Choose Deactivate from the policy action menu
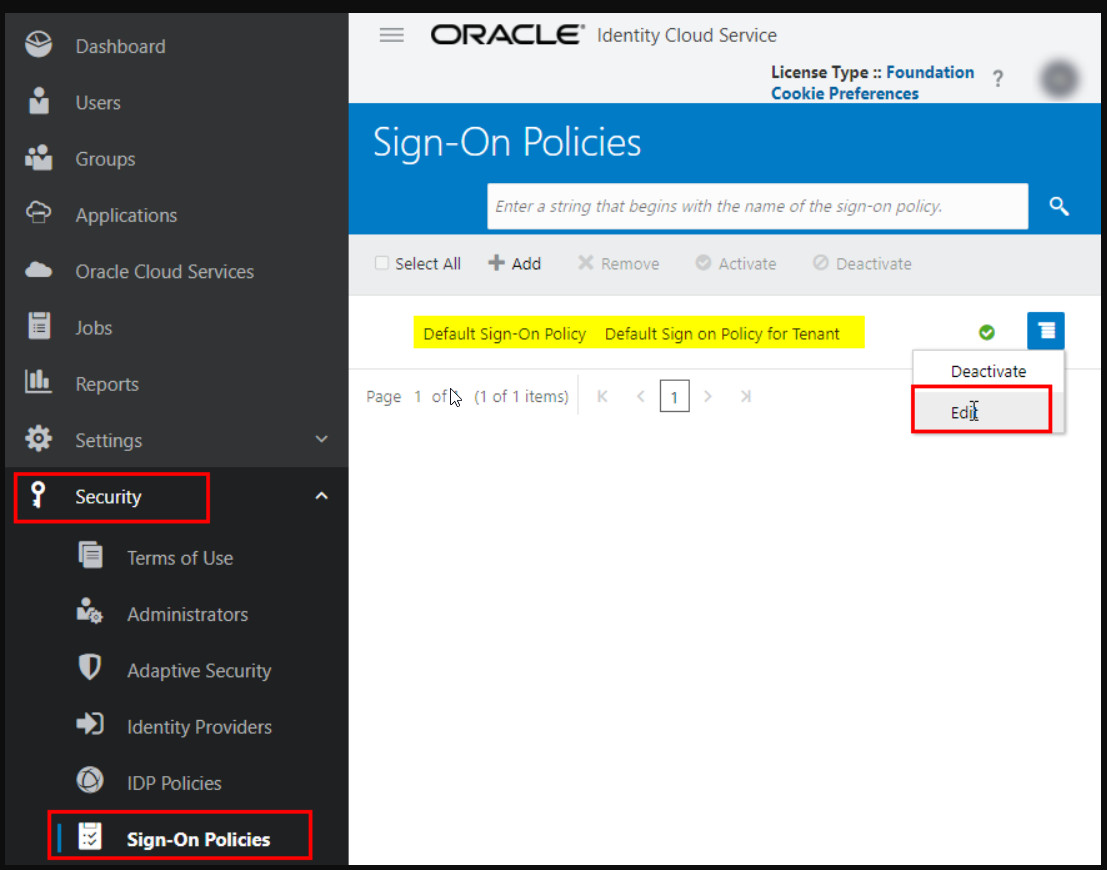The height and width of the screenshot is (870, 1107). [x=988, y=371]
